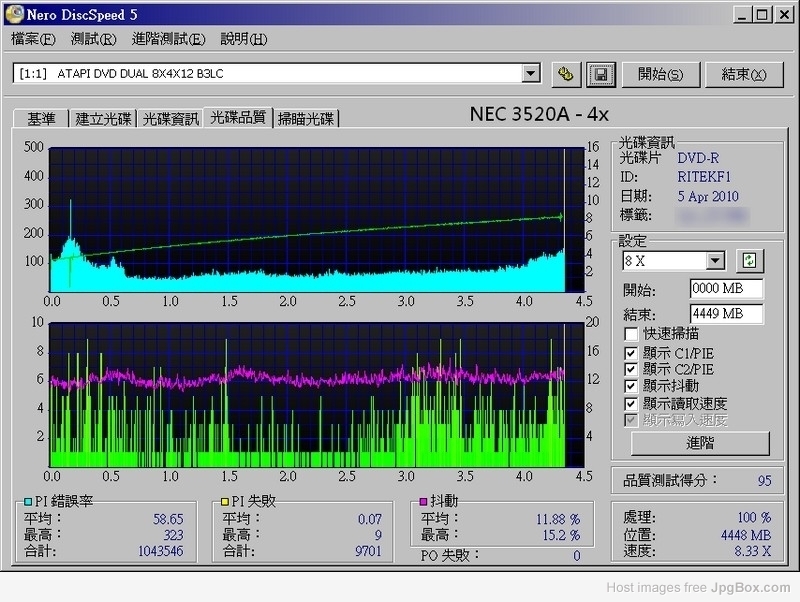Click the copy to clipboard icon

pyautogui.click(x=566, y=74)
